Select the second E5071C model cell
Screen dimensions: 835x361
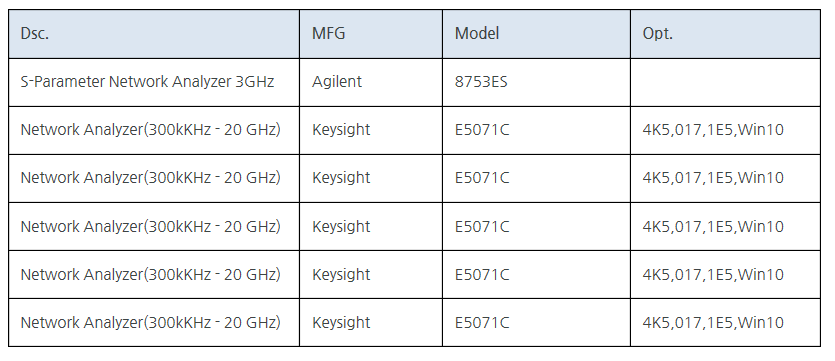click(536, 178)
